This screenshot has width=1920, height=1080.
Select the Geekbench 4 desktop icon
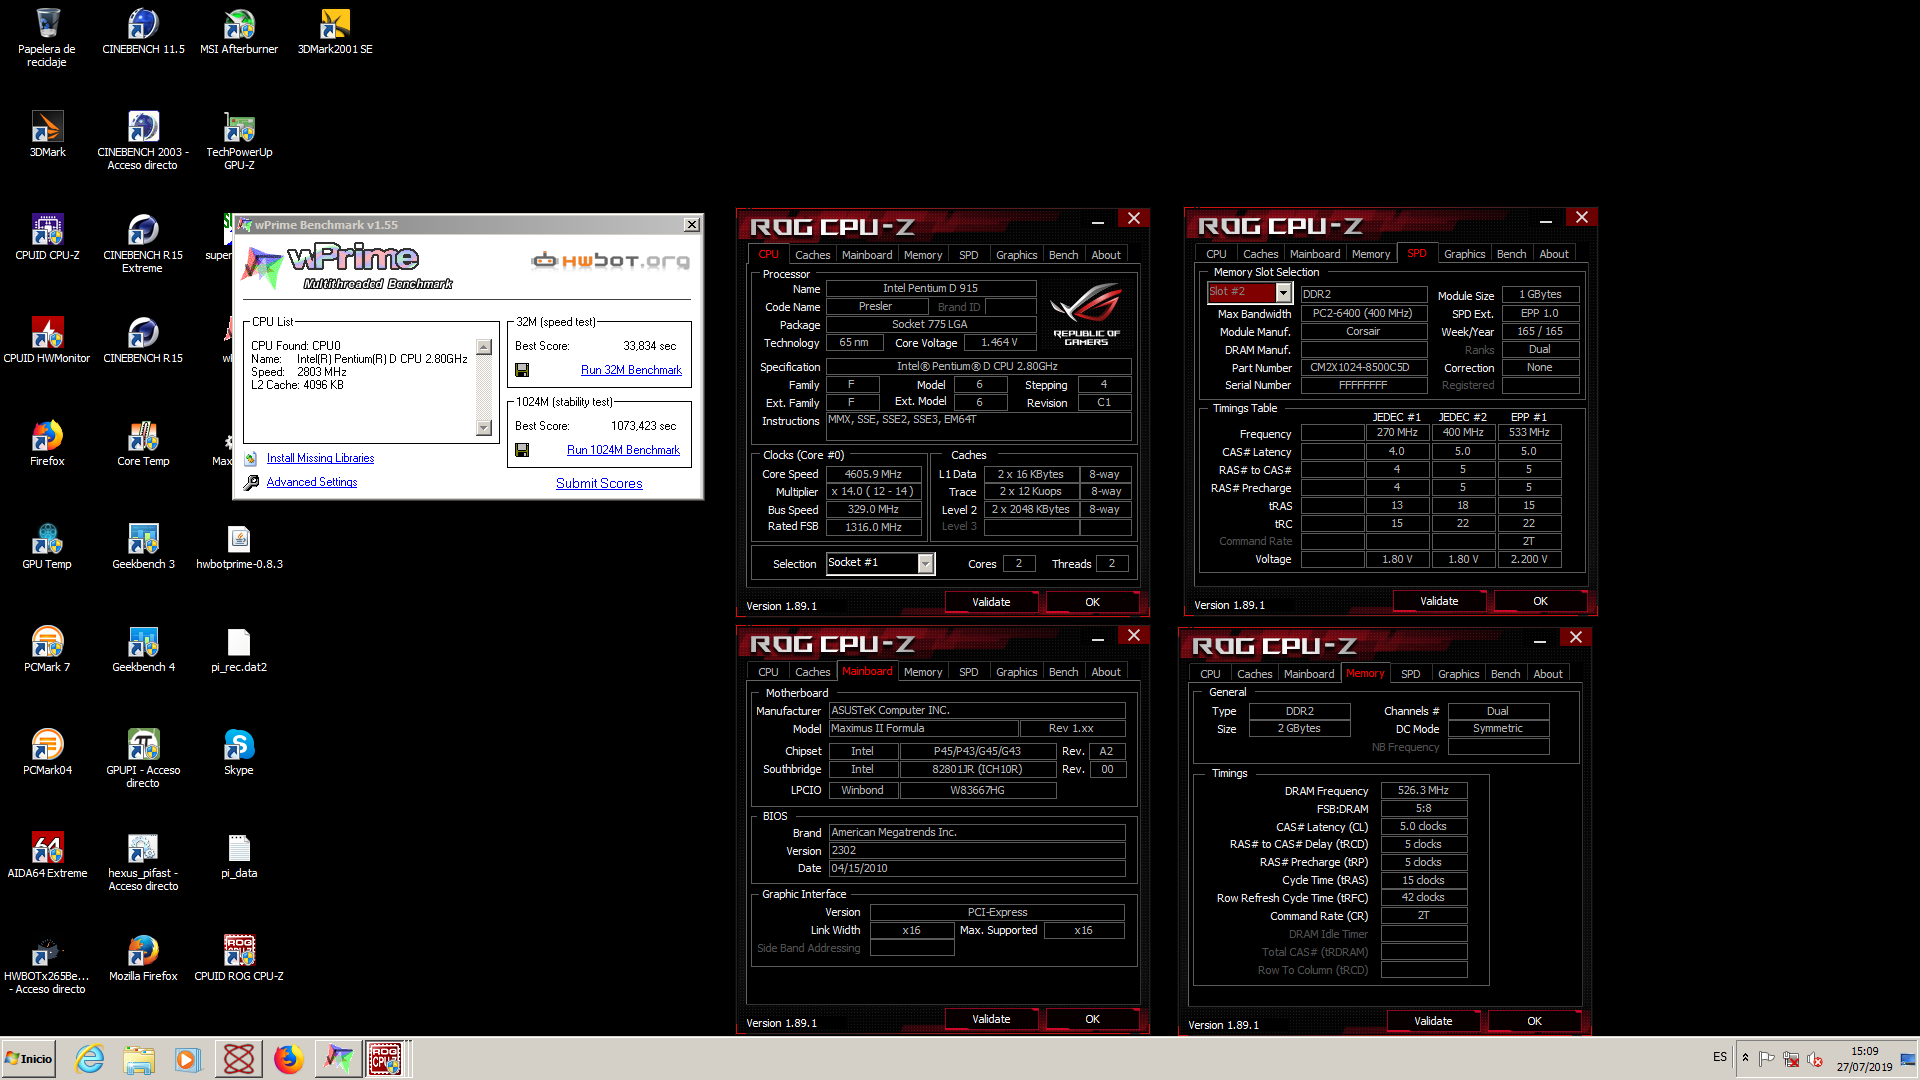[x=143, y=649]
